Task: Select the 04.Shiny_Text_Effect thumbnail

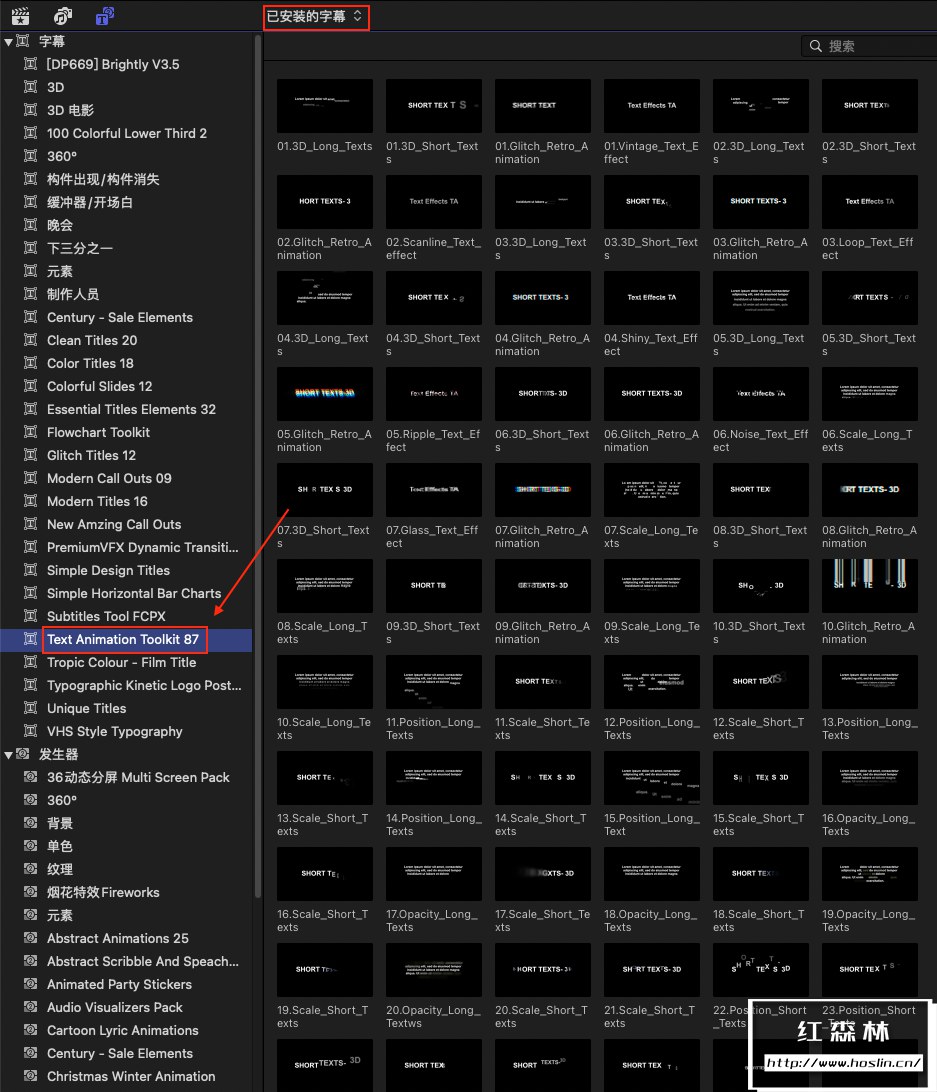Action: point(651,297)
